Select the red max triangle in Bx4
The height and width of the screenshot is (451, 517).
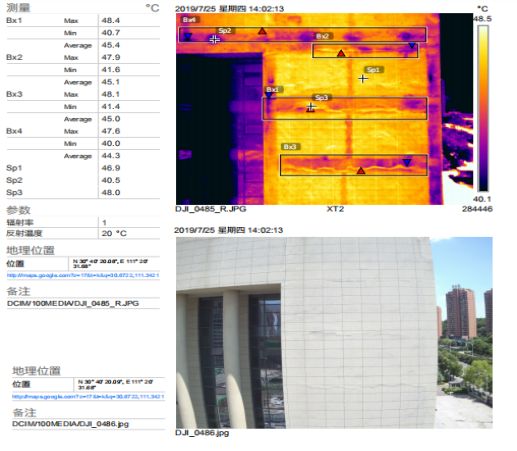262,31
